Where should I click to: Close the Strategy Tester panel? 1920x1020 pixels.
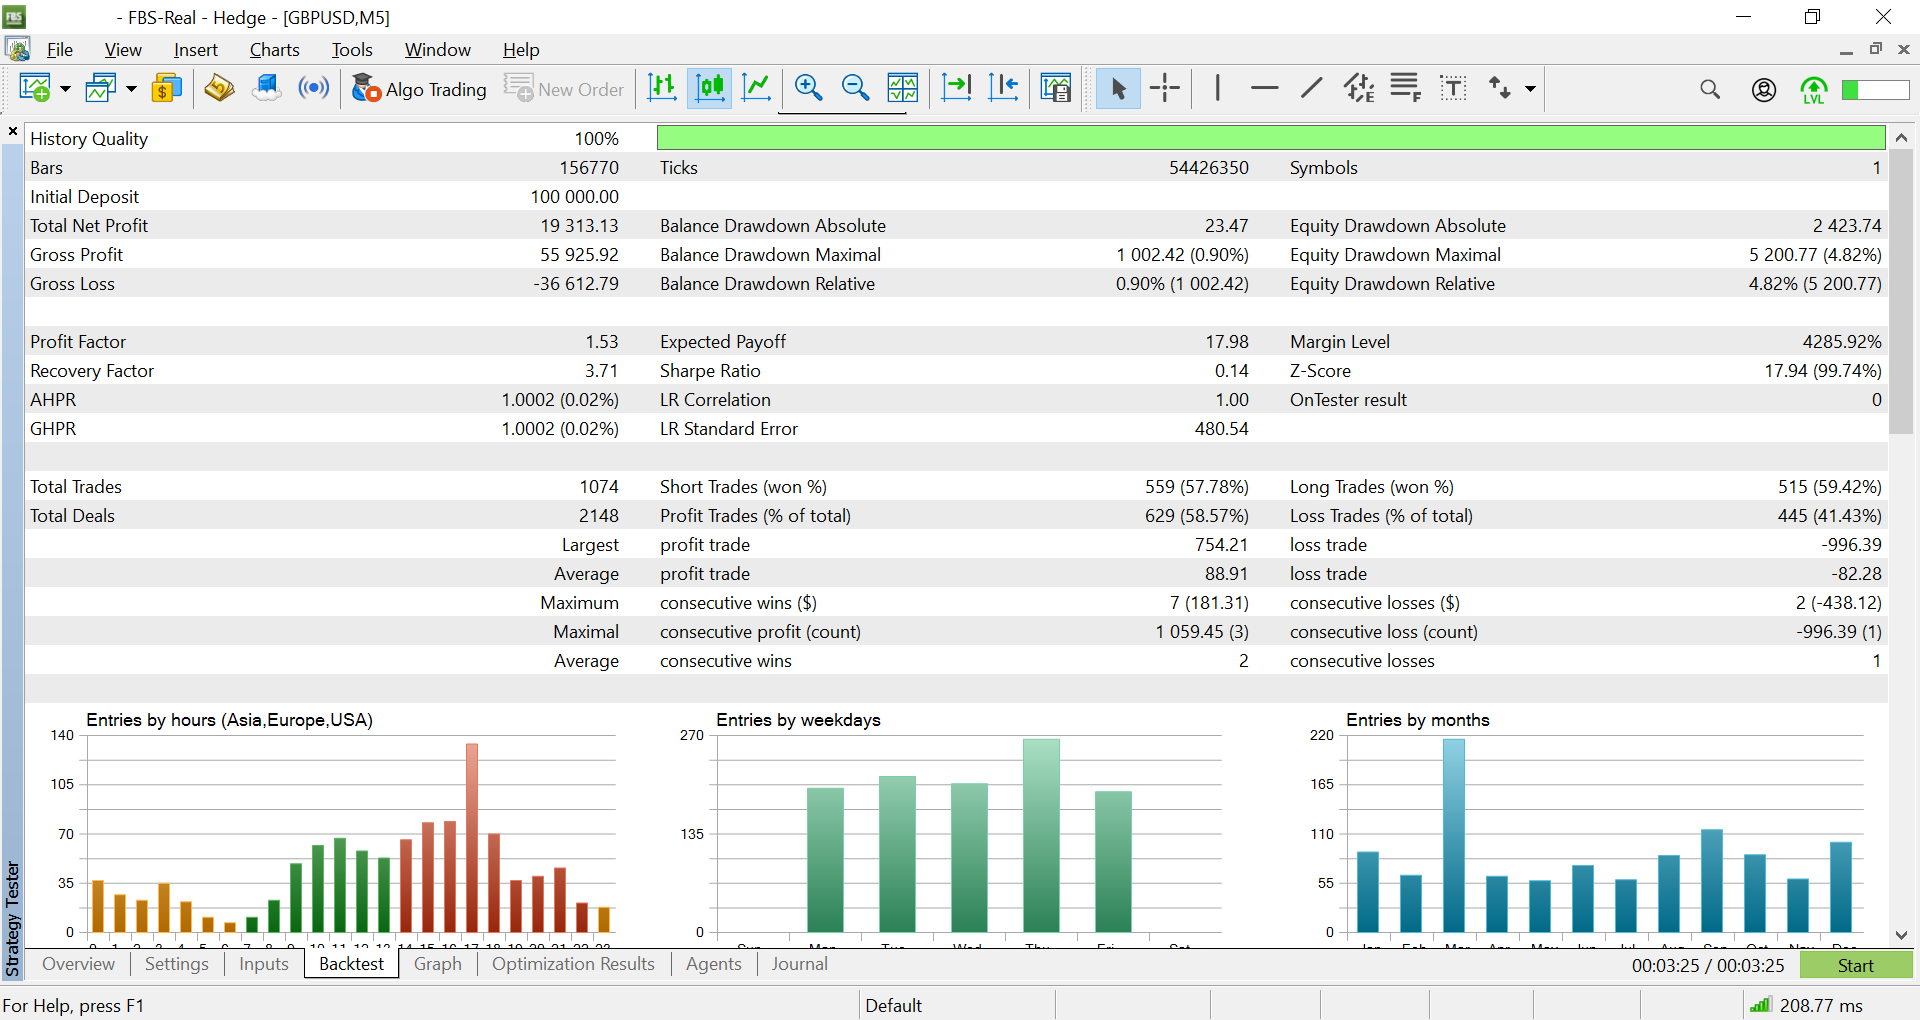[x=13, y=131]
